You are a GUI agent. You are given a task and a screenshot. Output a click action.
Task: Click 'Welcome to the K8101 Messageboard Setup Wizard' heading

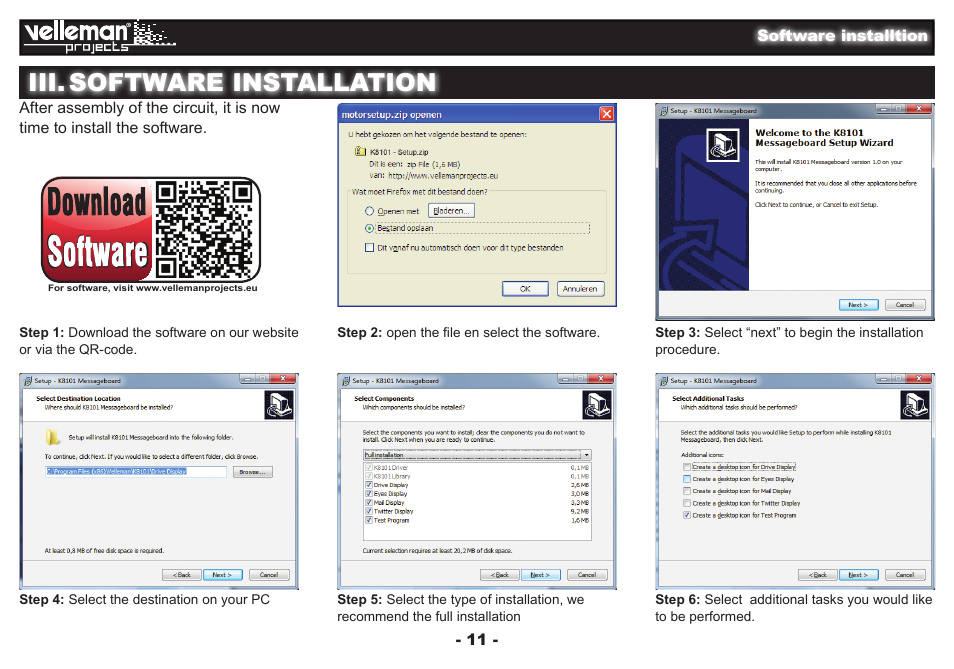pos(824,137)
